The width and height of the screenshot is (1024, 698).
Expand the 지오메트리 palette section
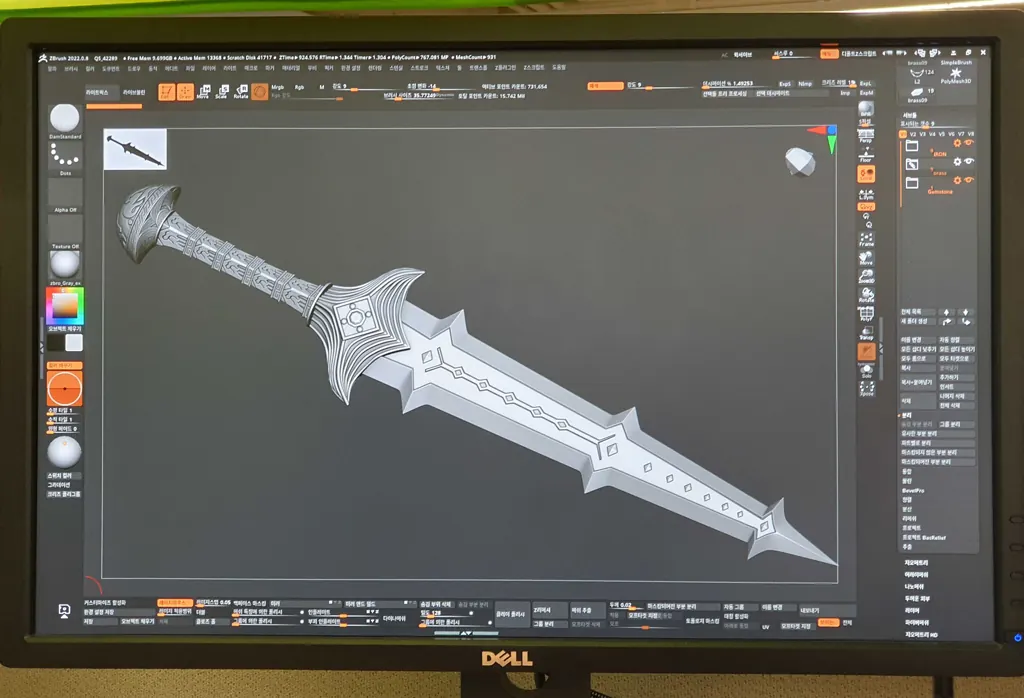916,562
